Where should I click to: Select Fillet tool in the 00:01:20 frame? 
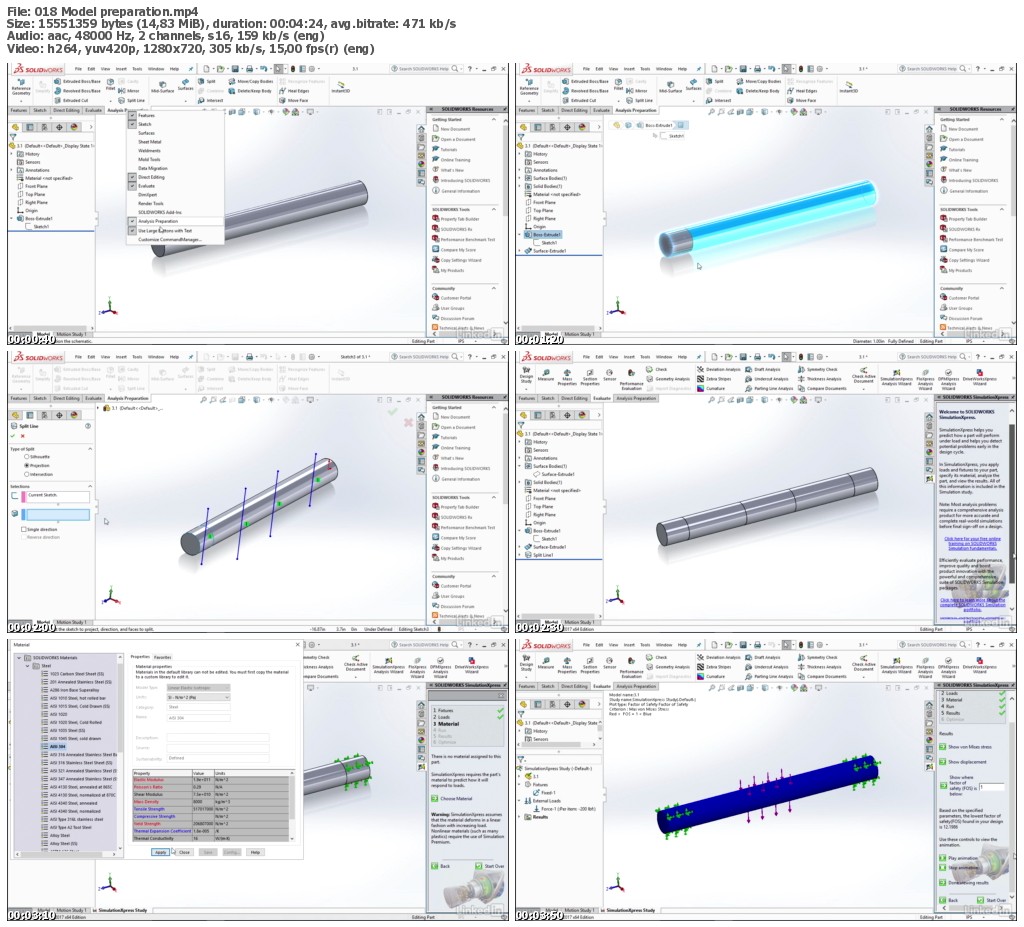pos(618,85)
